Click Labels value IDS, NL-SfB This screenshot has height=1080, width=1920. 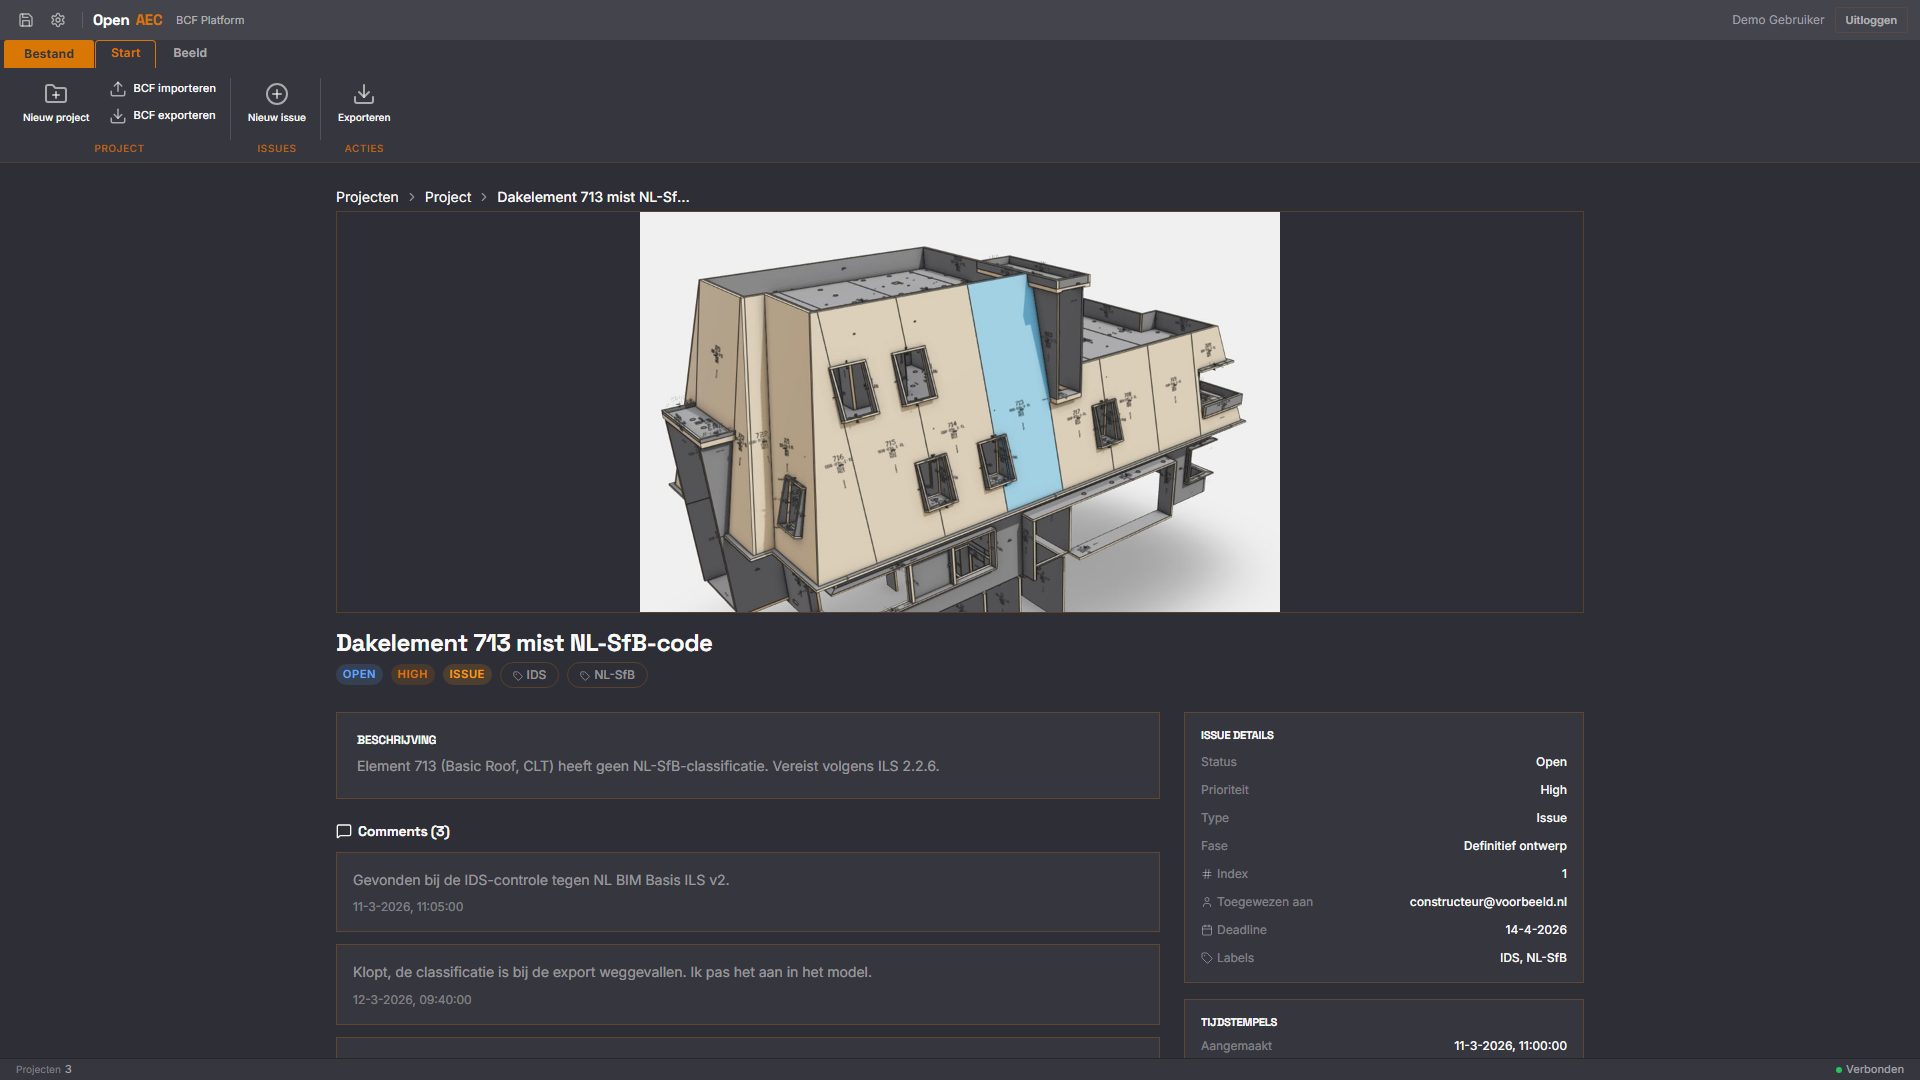tap(1533, 958)
